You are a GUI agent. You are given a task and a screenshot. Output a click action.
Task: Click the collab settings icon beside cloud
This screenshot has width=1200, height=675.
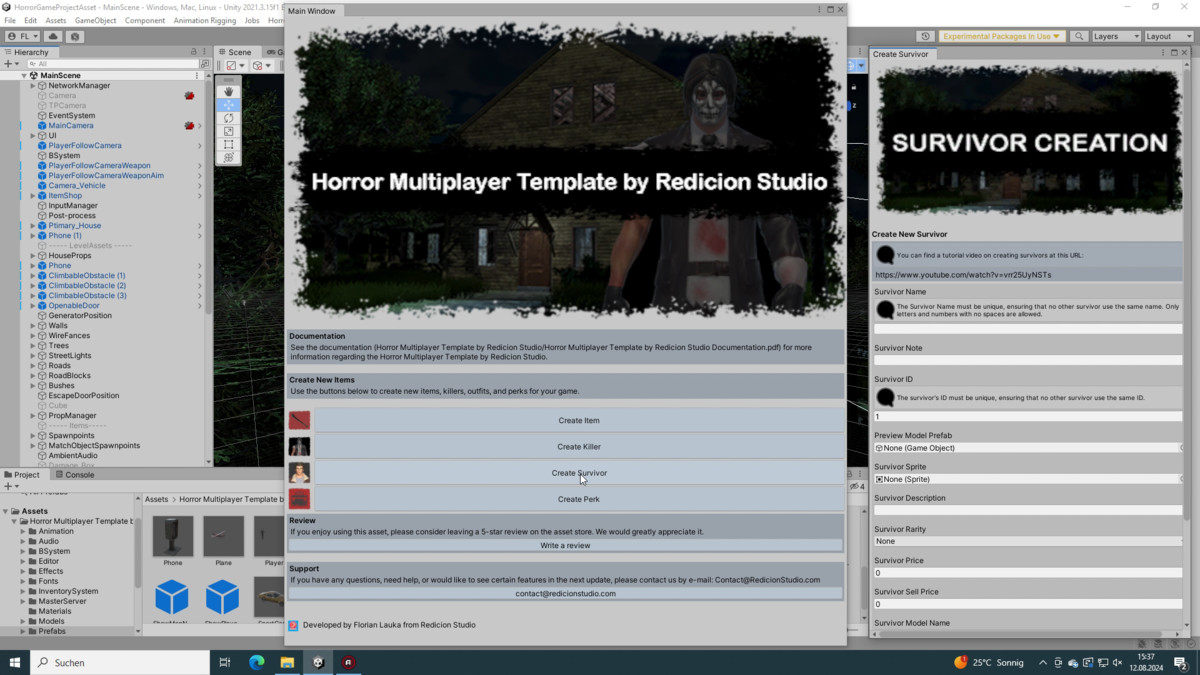click(x=75, y=37)
